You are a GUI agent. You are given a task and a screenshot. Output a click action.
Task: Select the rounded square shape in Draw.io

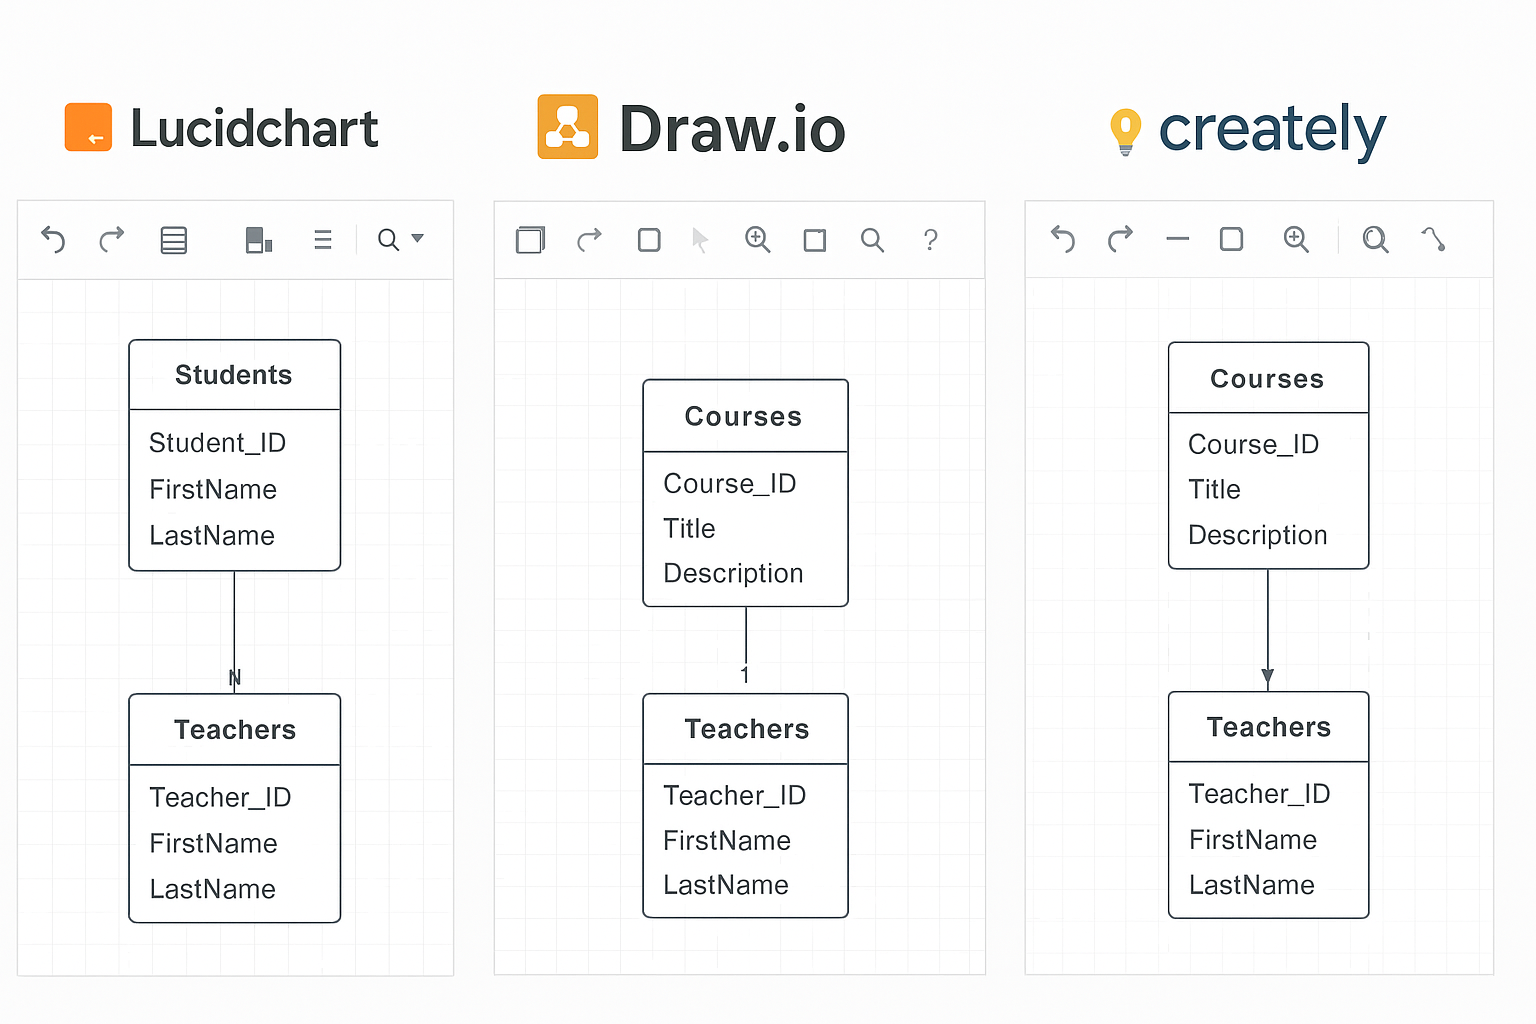pos(649,240)
